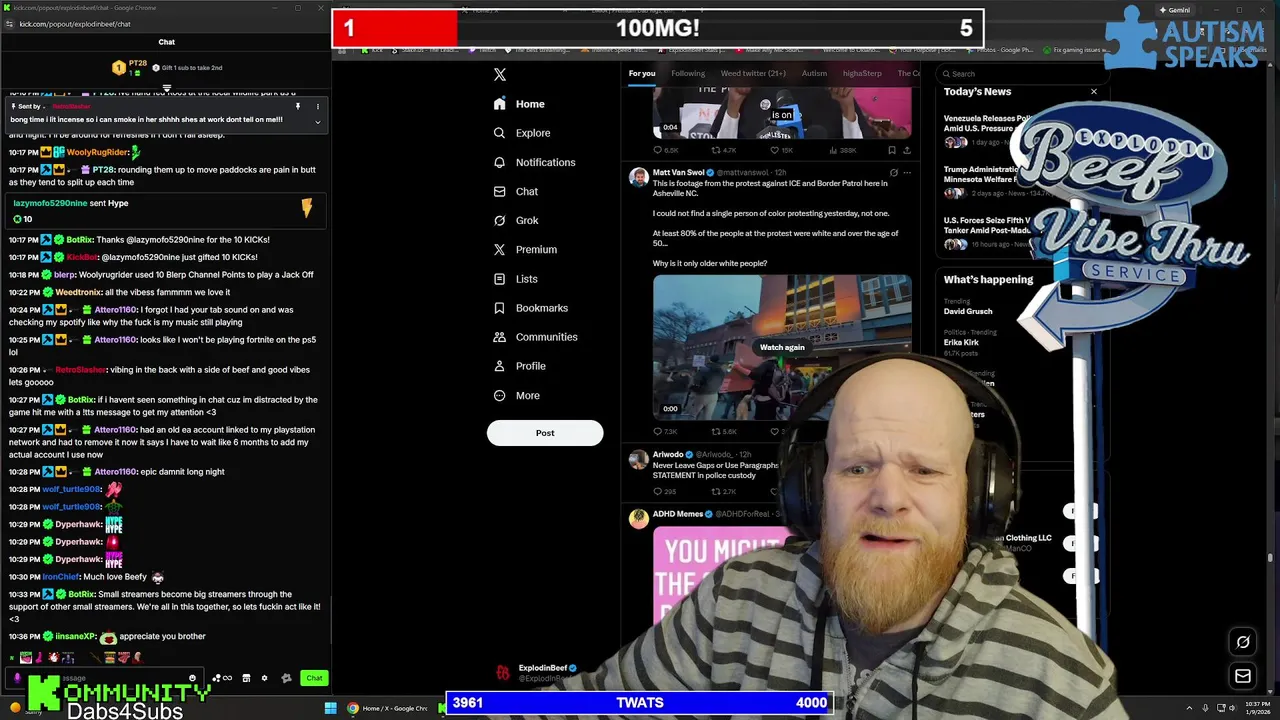Screen dimensions: 1280x720
Task: Open the Kick chat shop icon
Action: [x=245, y=678]
